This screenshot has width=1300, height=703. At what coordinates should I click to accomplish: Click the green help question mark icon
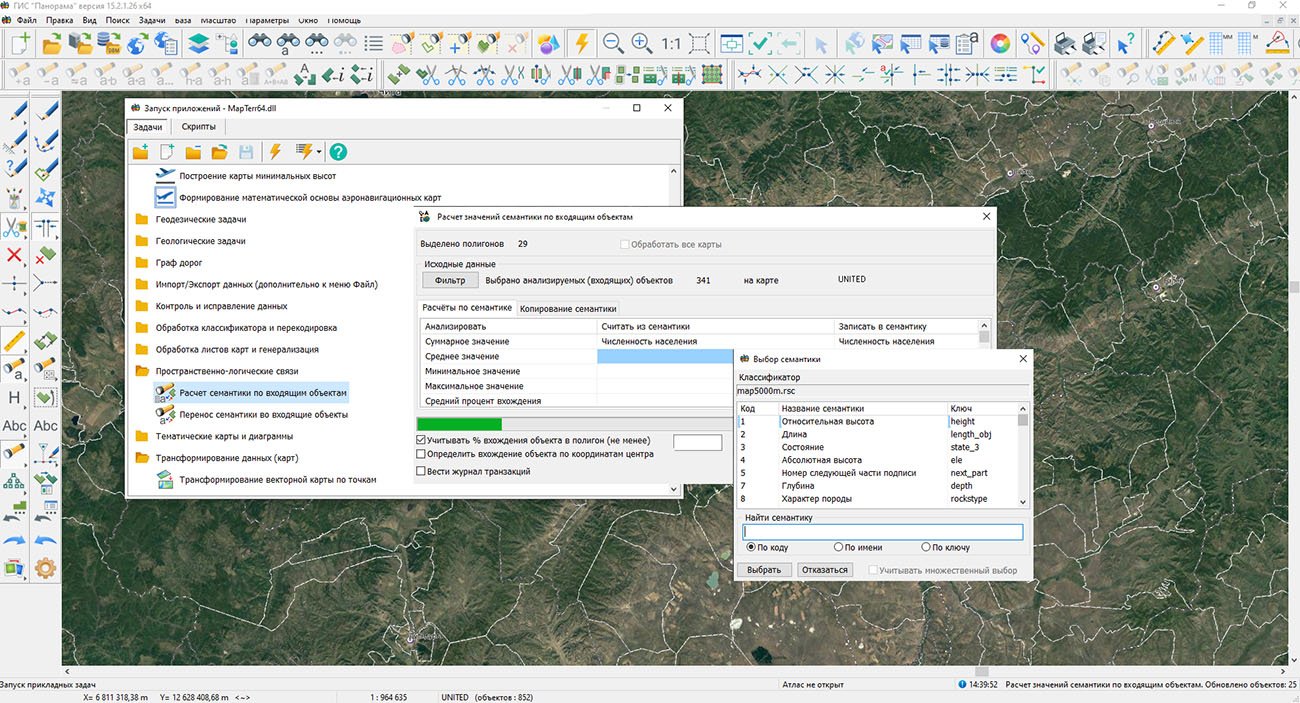pyautogui.click(x=338, y=152)
